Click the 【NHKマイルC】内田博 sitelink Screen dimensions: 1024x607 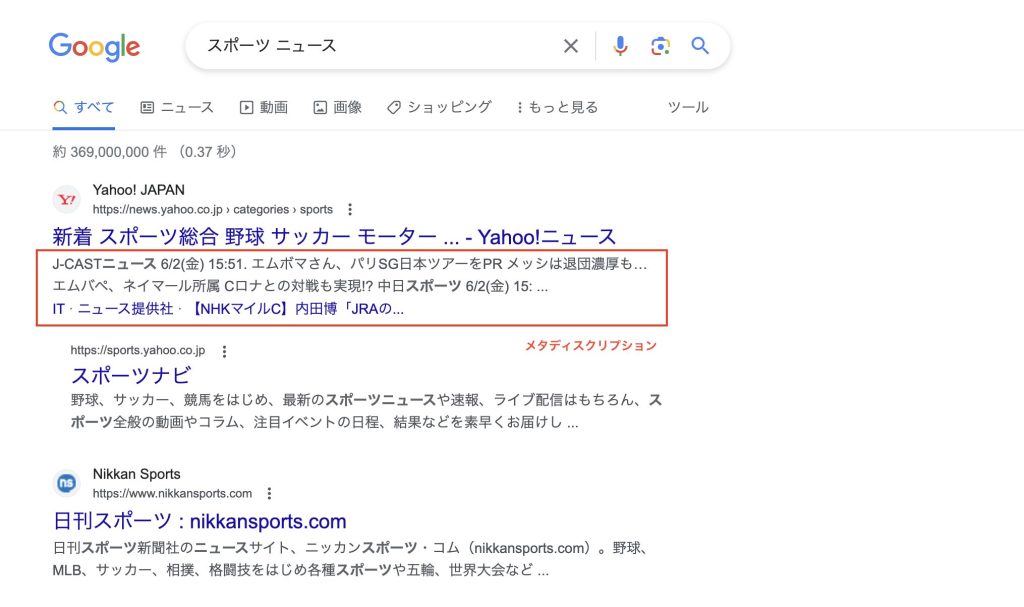click(x=295, y=309)
